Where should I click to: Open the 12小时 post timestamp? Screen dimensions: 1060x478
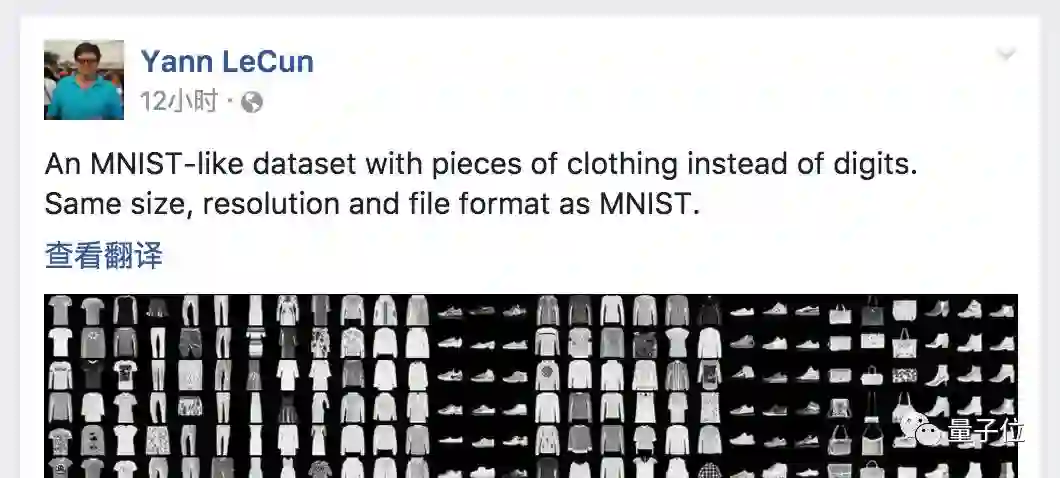pos(179,102)
